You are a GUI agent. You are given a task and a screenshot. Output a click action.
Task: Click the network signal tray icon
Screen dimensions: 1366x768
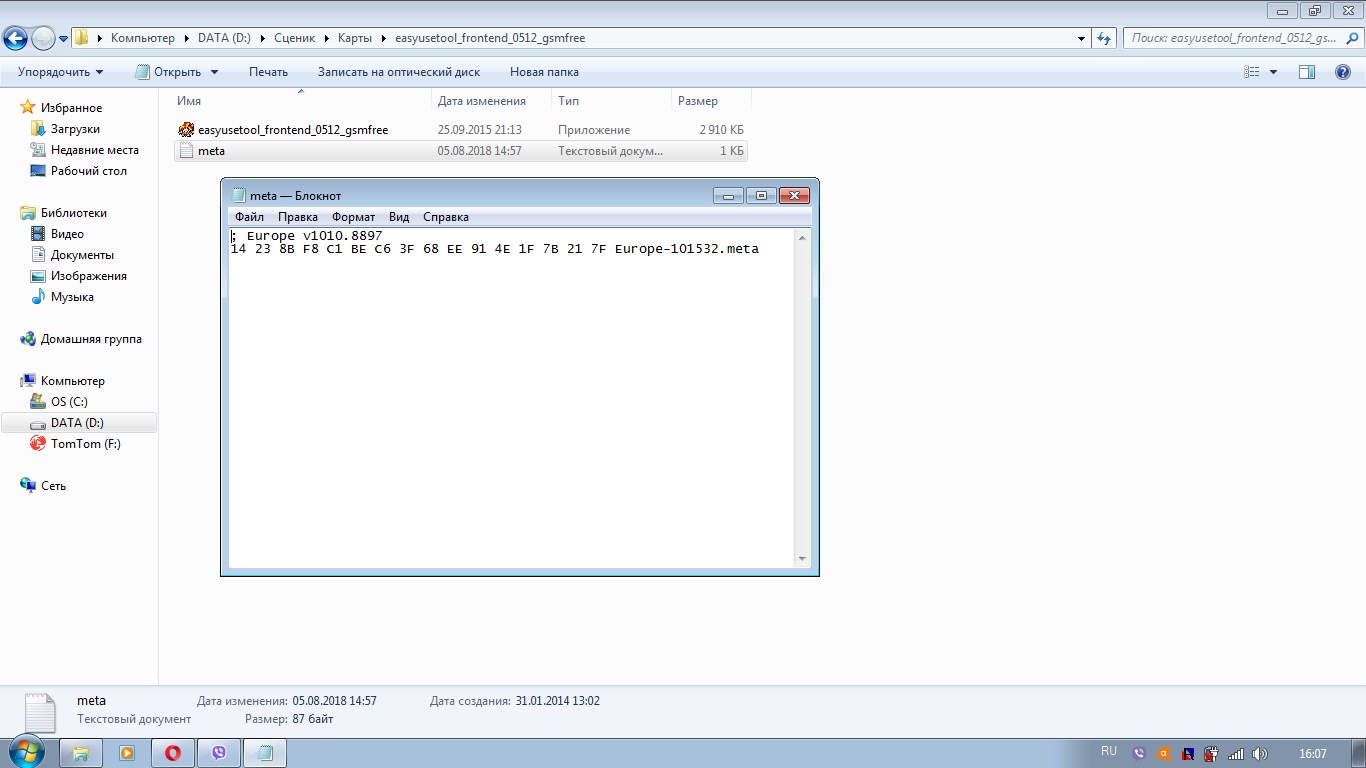[x=1236, y=754]
